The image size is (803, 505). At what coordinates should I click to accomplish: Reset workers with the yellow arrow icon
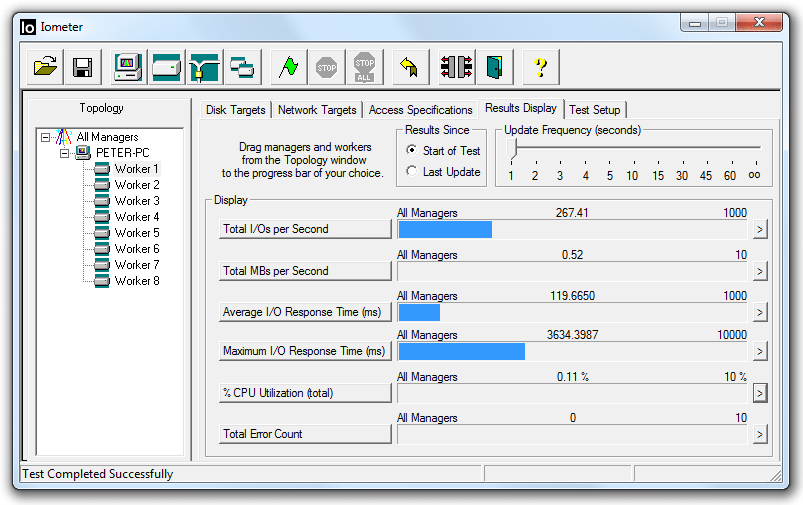pyautogui.click(x=410, y=67)
